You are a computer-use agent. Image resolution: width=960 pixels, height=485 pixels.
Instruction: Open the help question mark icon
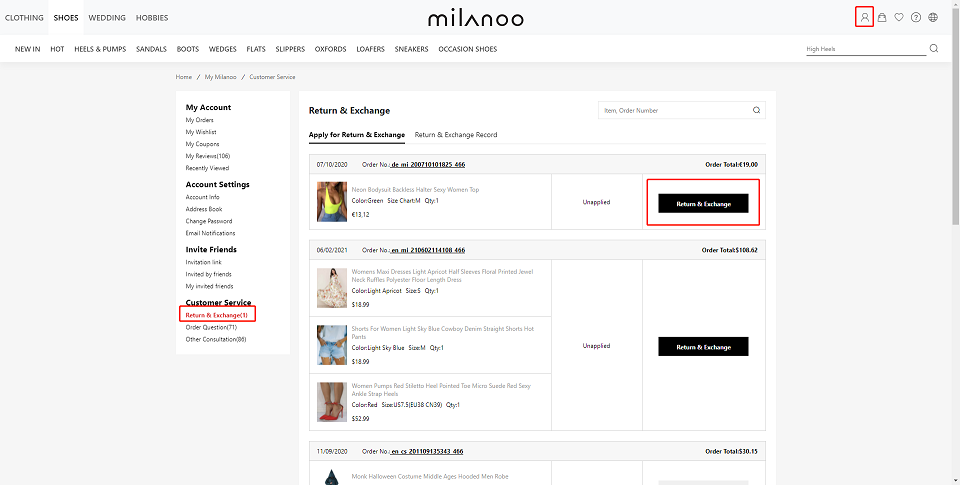click(x=916, y=17)
